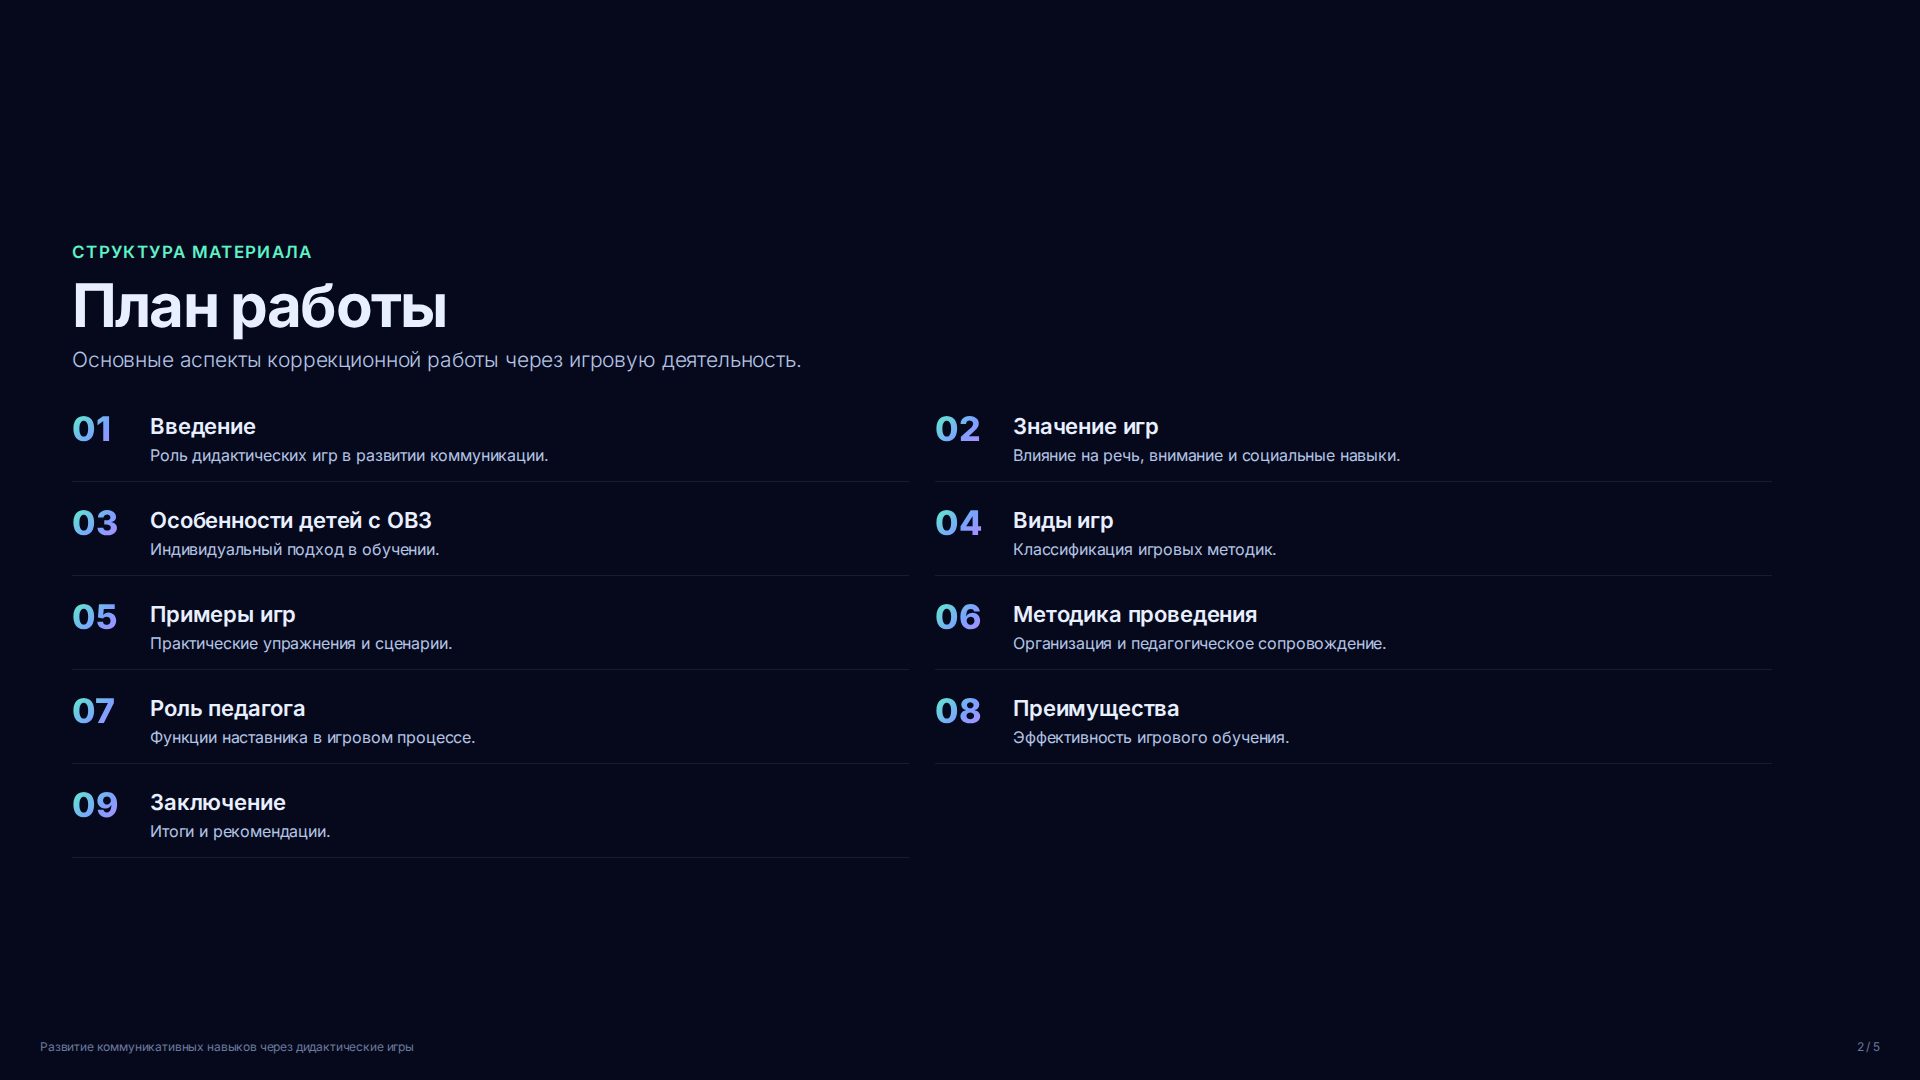The height and width of the screenshot is (1080, 1920).
Task: Select the 'Роль педагога' entry
Action: [x=227, y=709]
